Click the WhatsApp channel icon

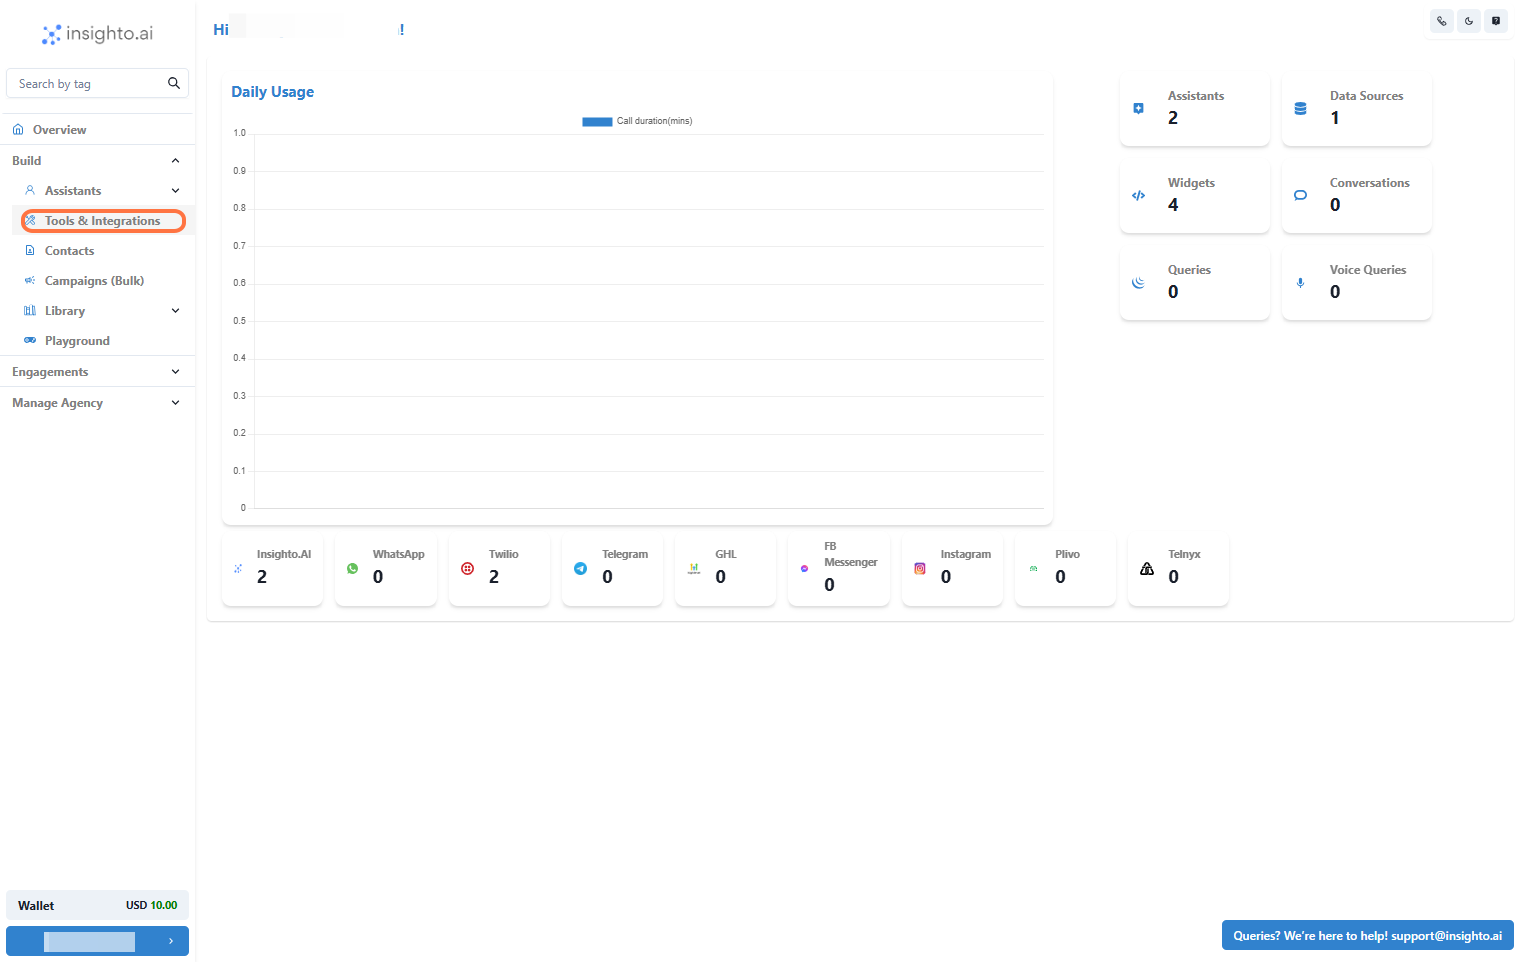pyautogui.click(x=352, y=568)
